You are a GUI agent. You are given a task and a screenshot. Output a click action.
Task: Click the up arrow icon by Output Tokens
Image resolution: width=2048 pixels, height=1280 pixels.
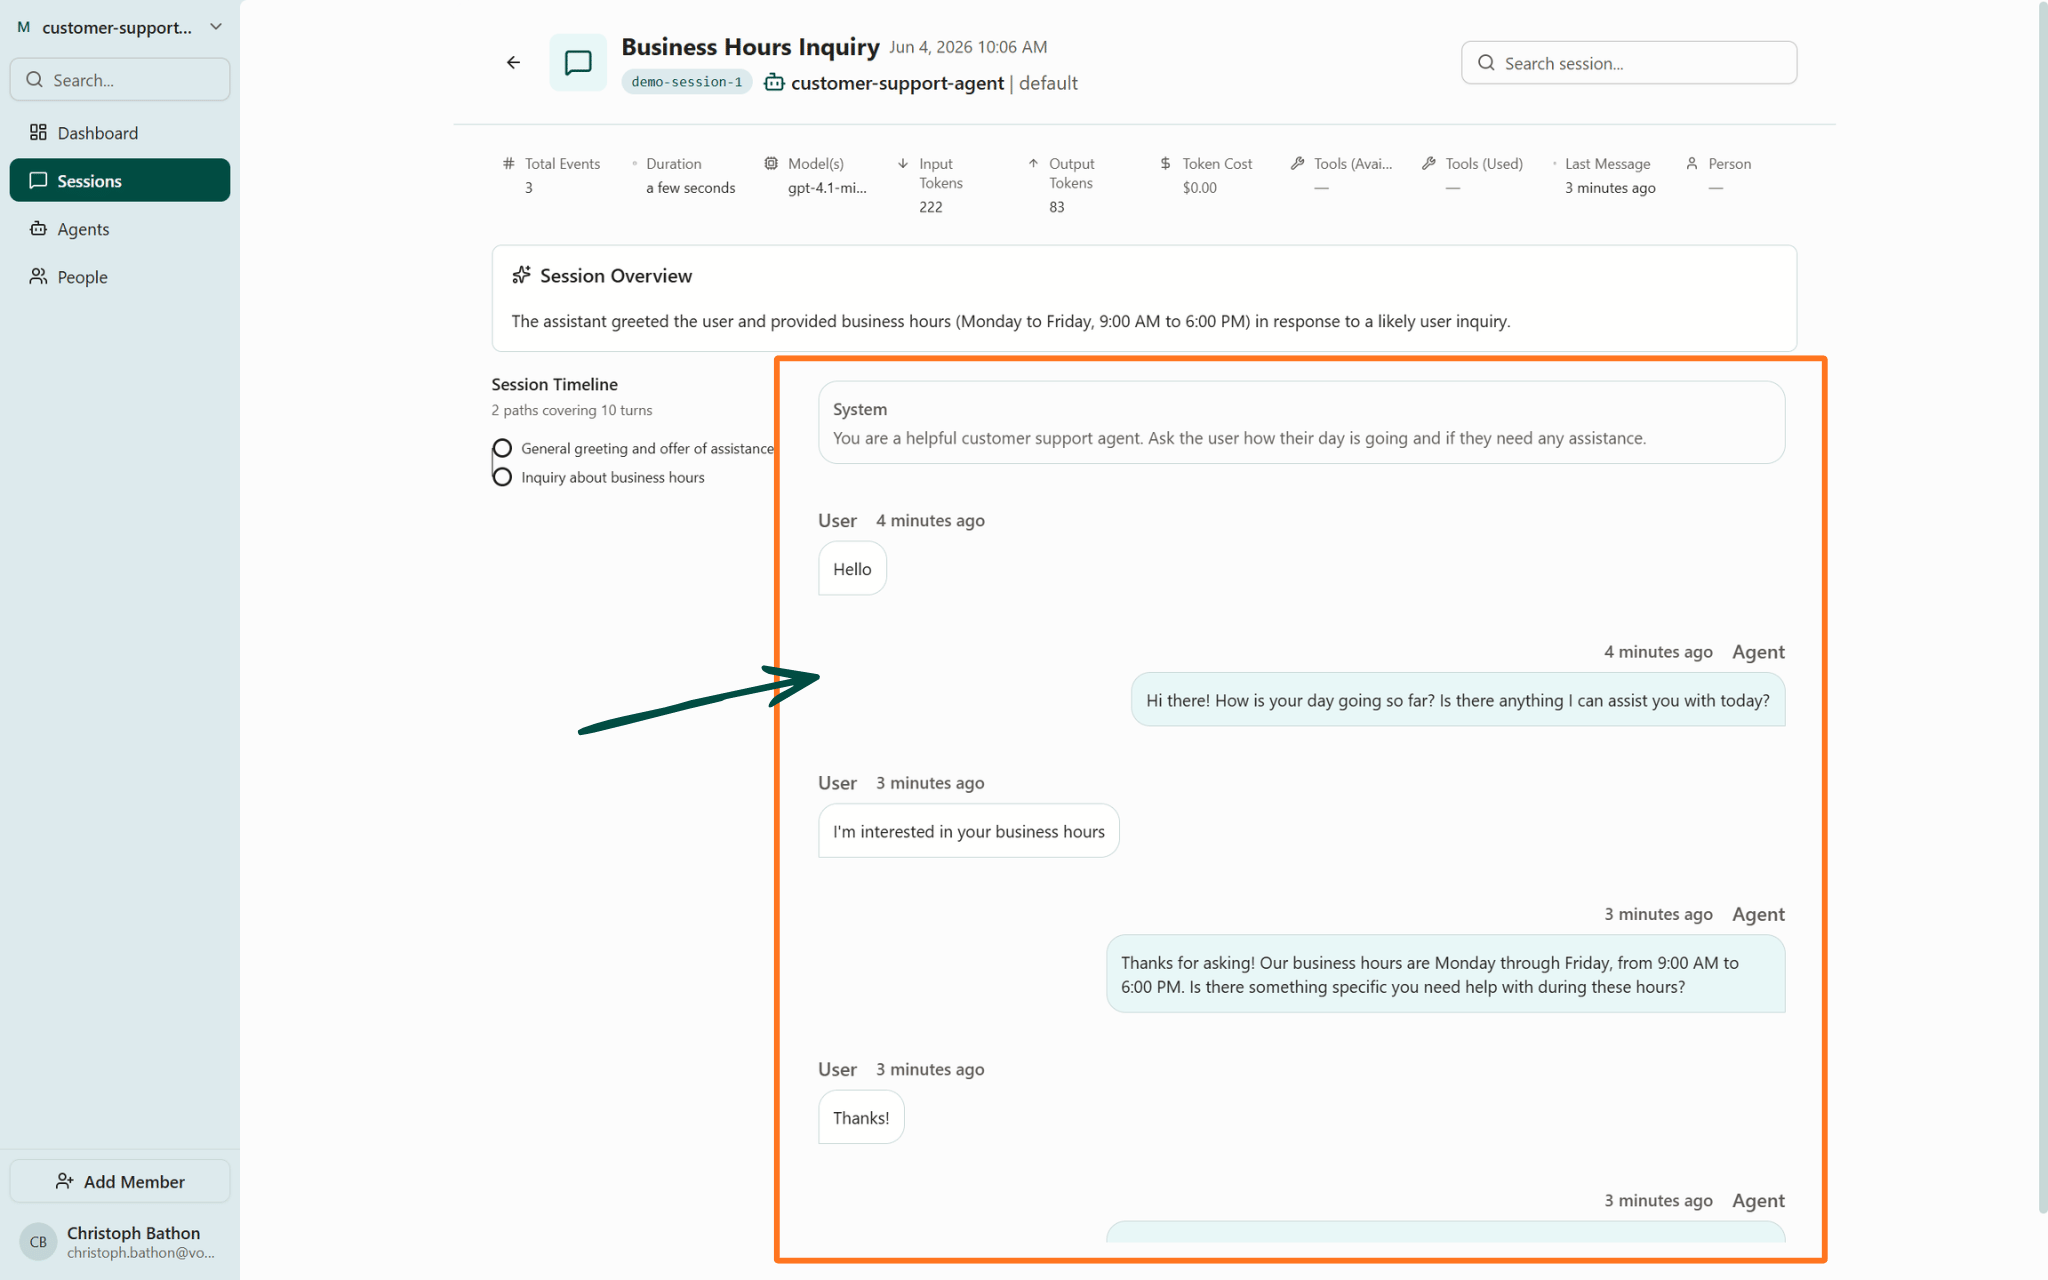click(x=1033, y=163)
